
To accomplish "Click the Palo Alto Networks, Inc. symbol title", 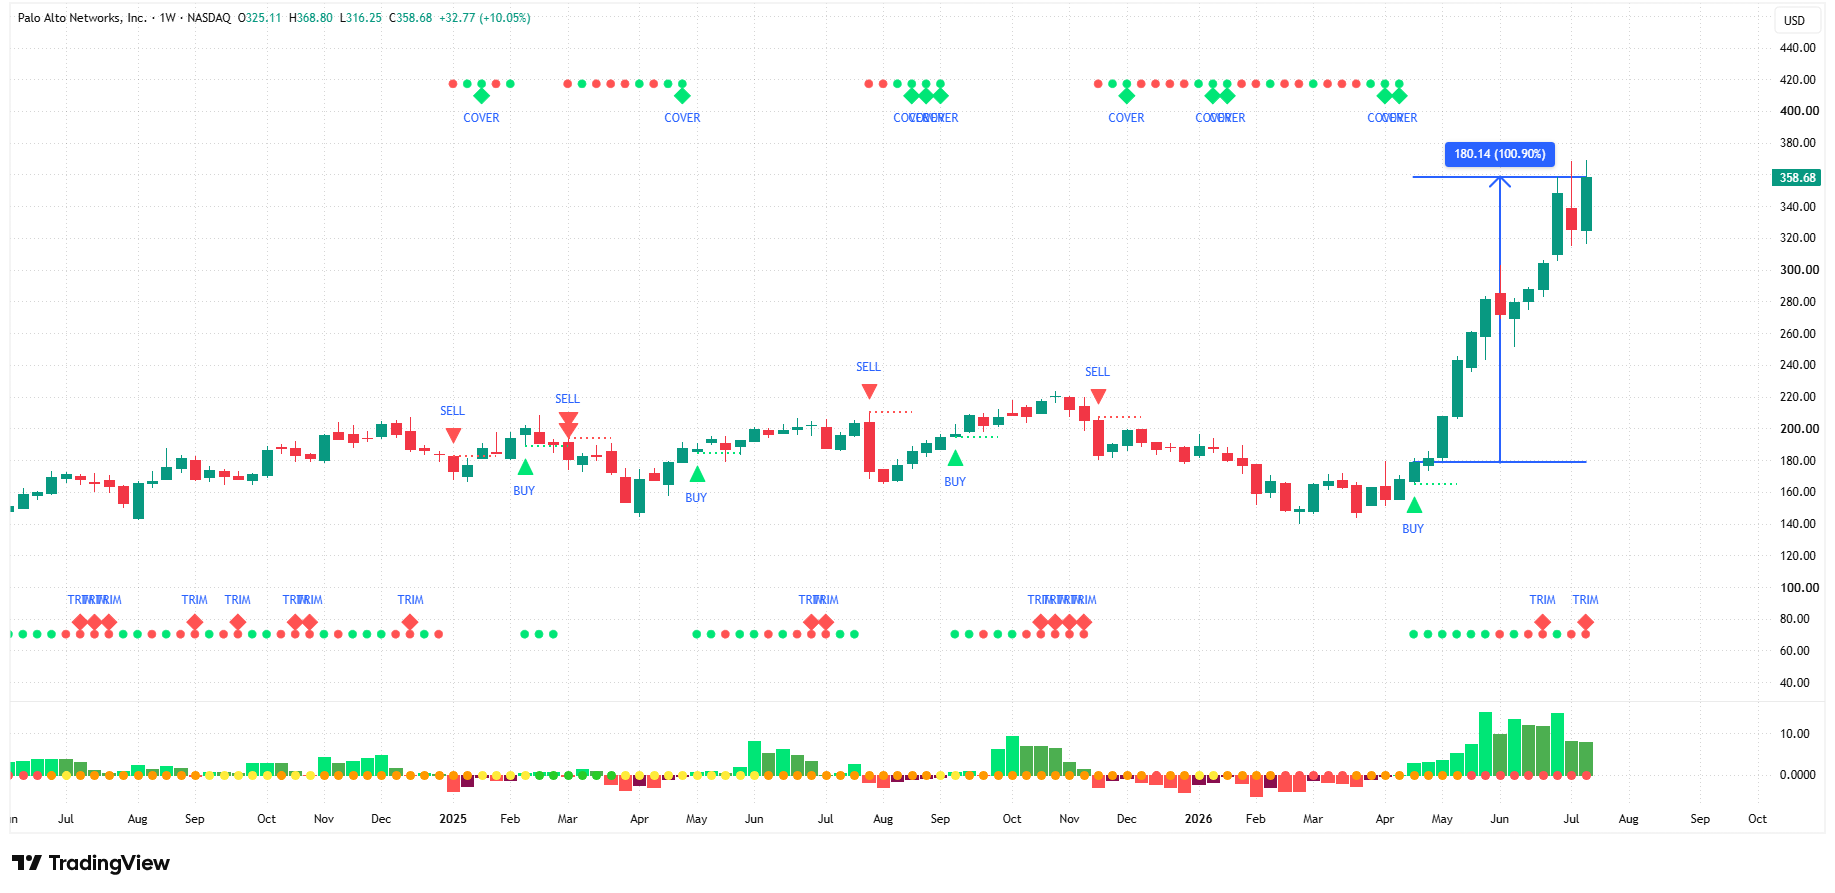I will click(82, 18).
